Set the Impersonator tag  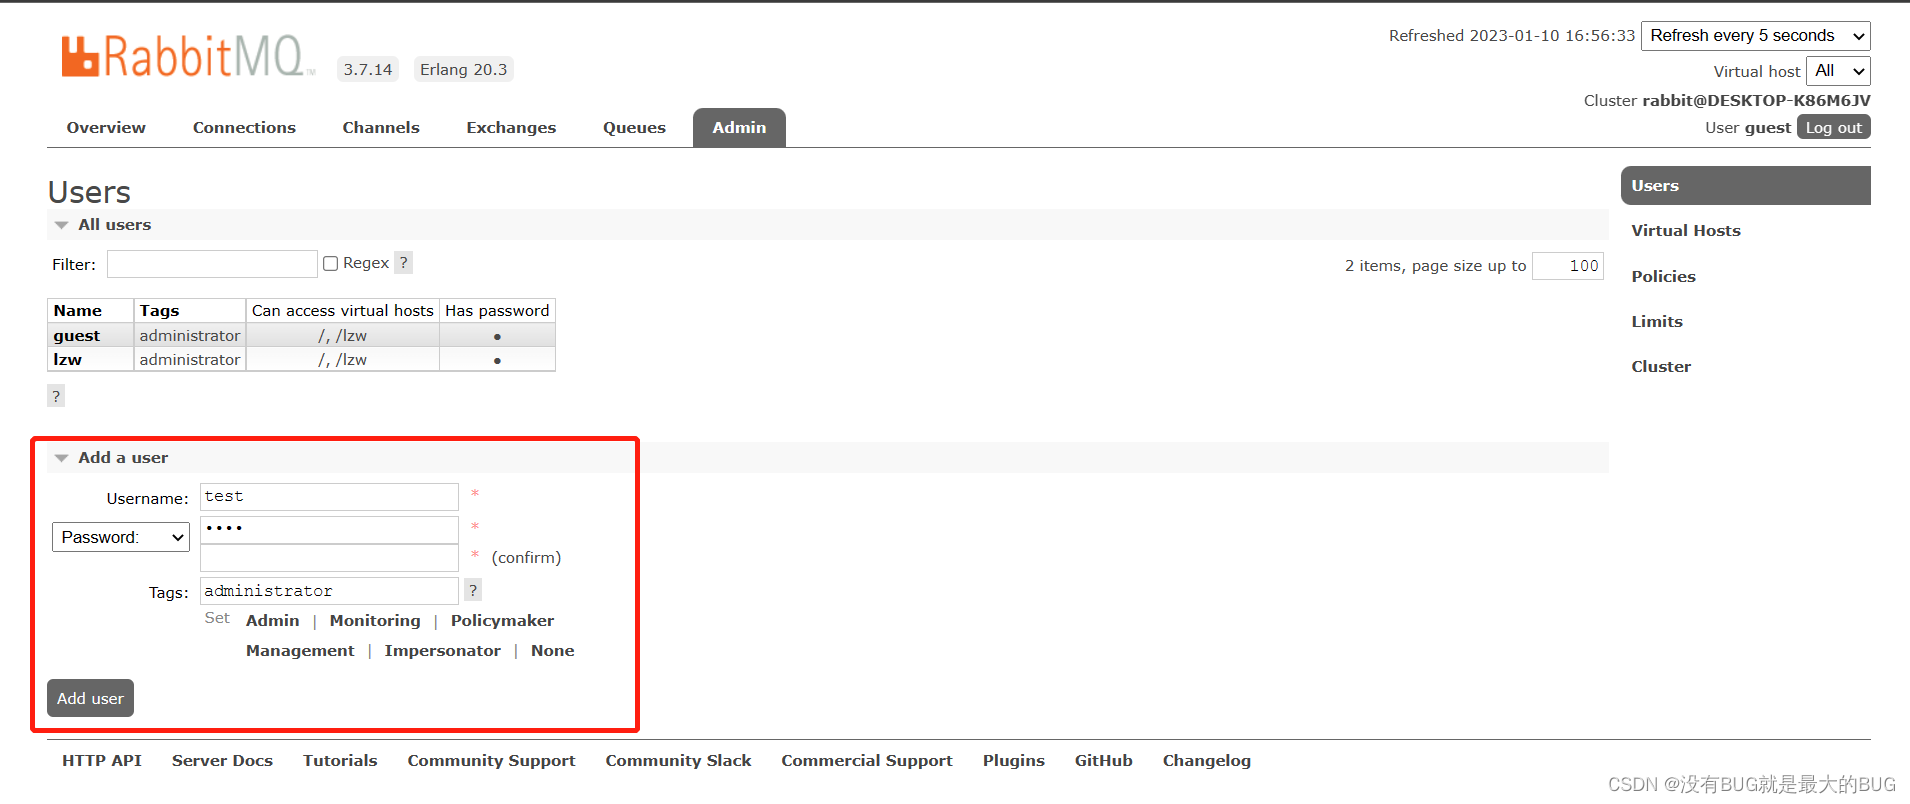click(443, 651)
